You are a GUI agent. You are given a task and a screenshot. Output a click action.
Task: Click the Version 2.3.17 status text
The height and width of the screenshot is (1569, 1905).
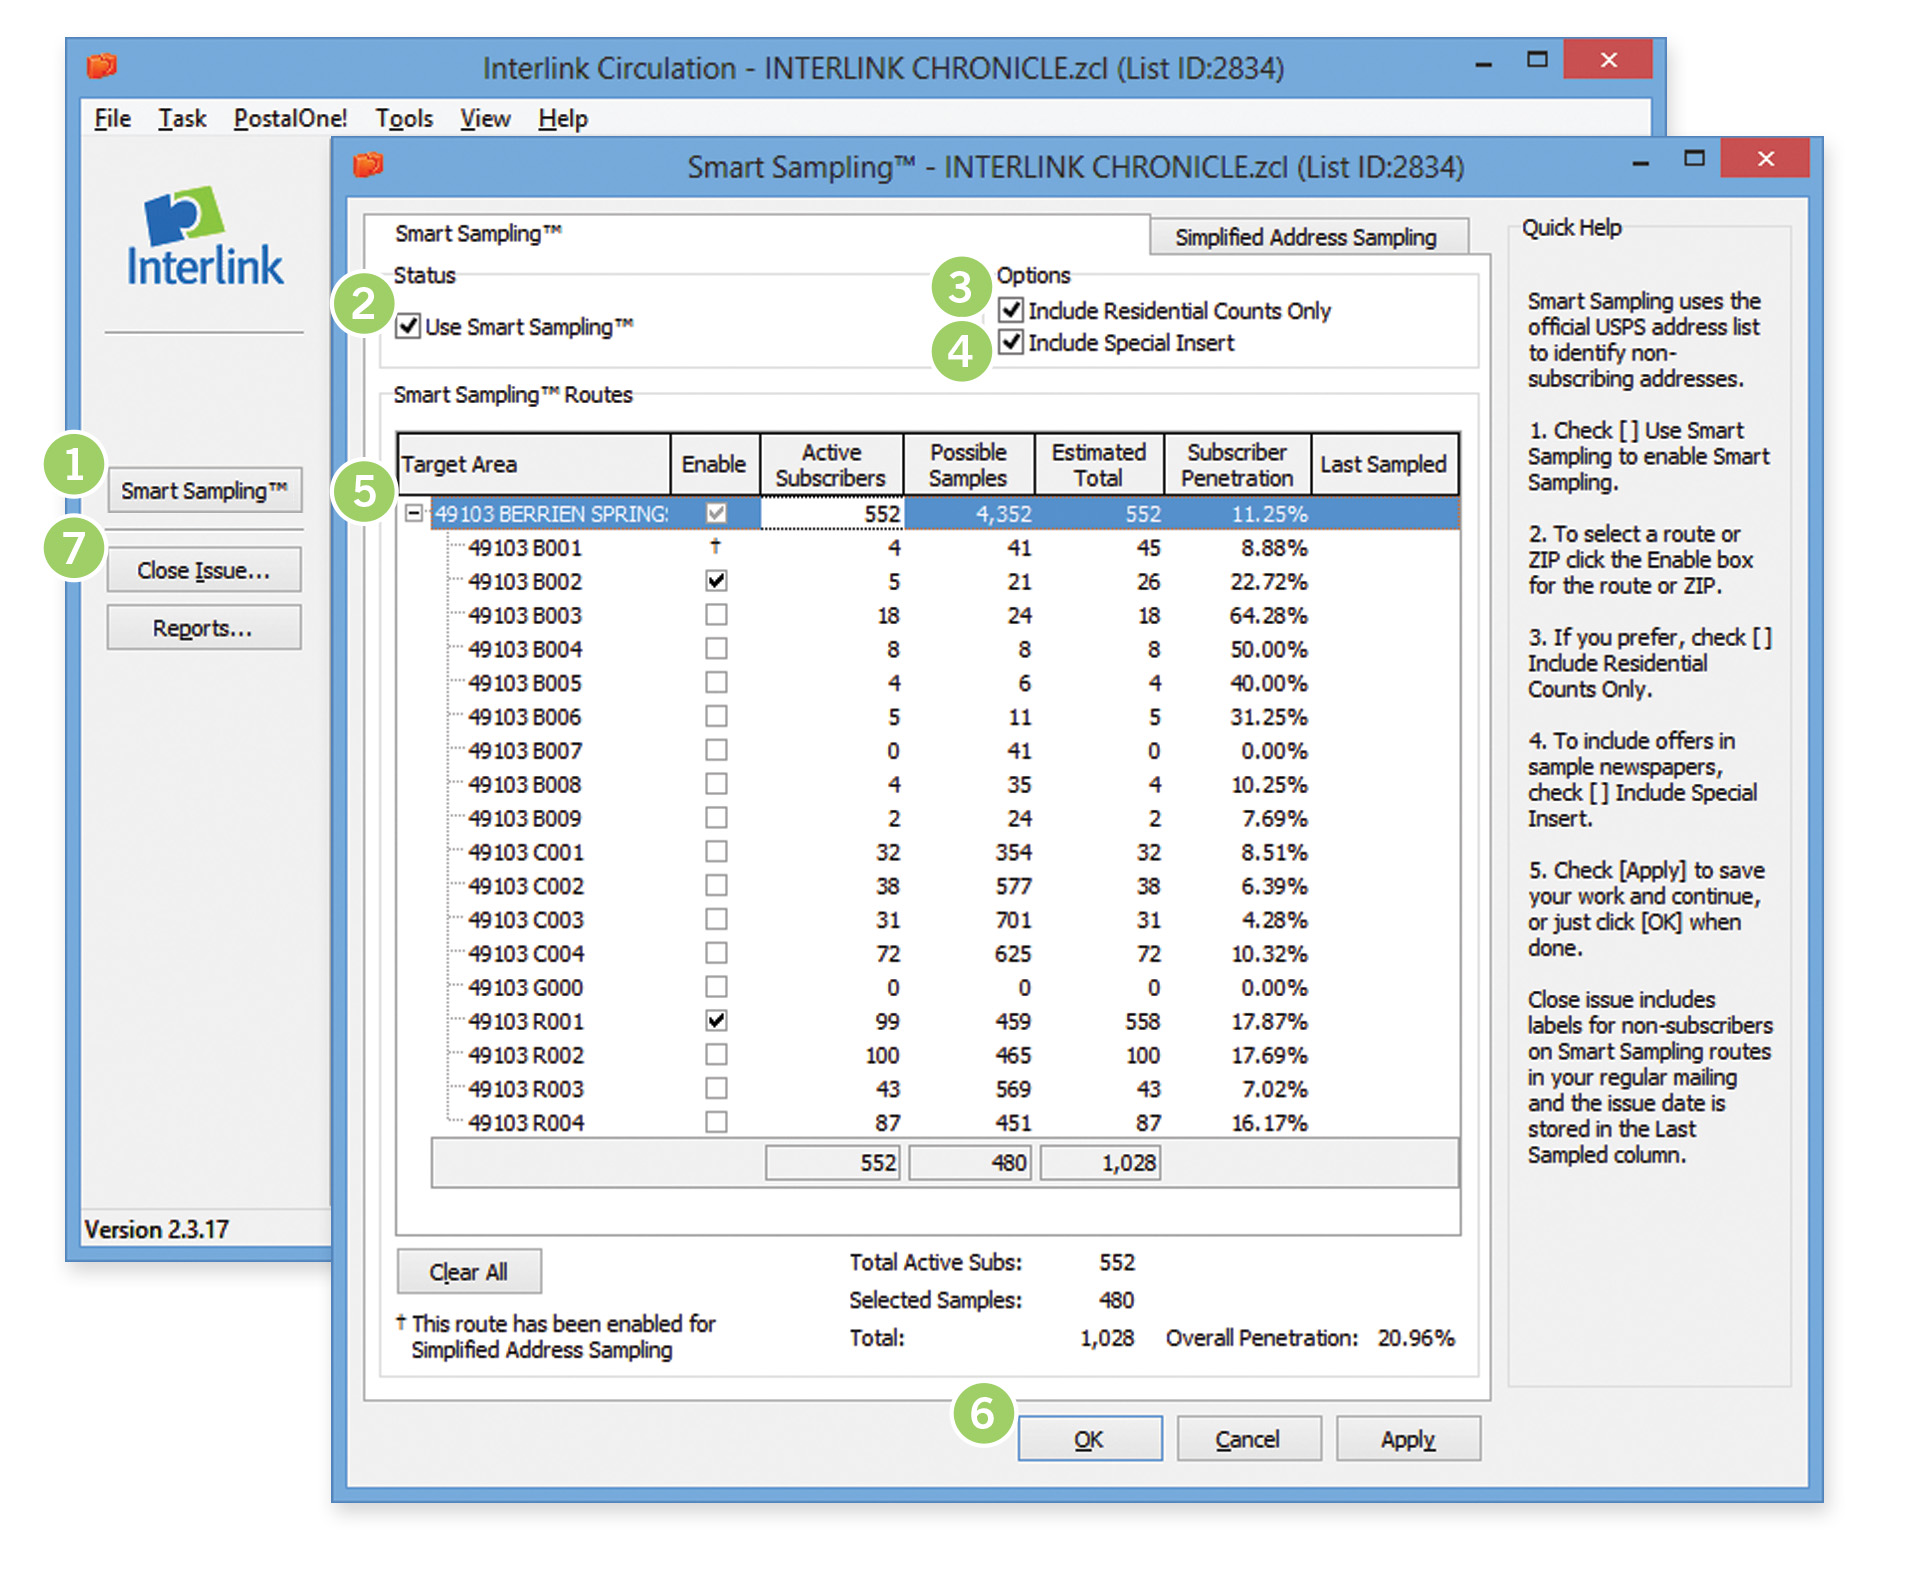157,1229
